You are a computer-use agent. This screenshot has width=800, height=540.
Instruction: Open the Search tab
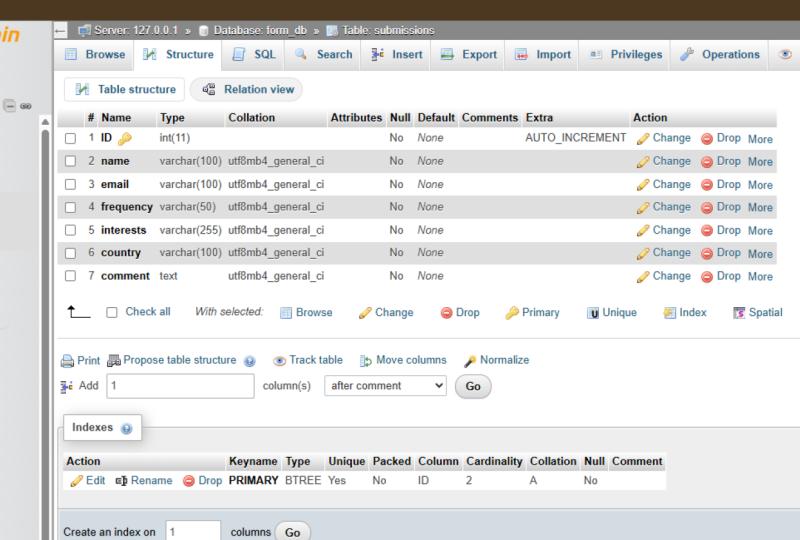(x=323, y=55)
